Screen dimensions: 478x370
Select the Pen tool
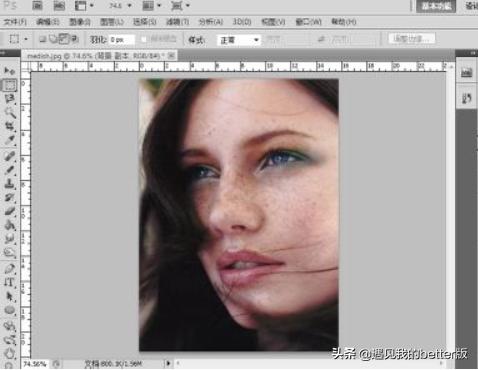click(9, 268)
